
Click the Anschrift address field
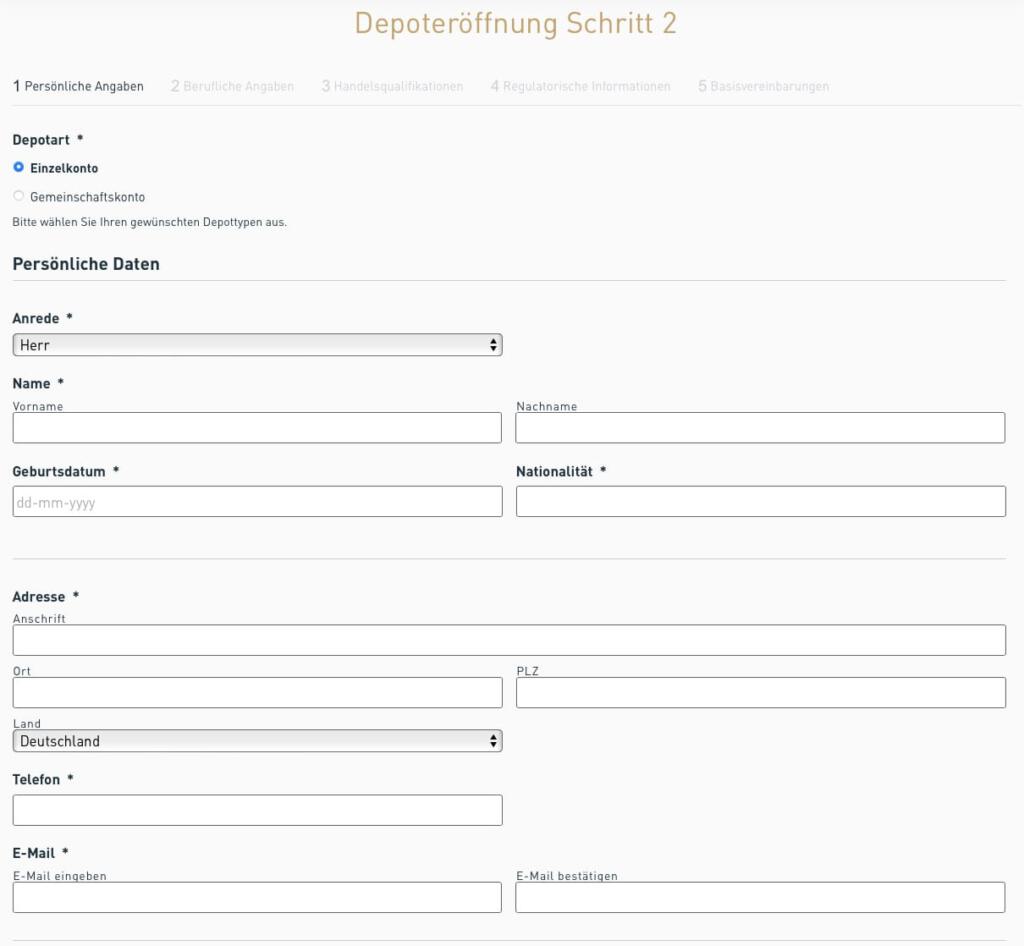508,639
